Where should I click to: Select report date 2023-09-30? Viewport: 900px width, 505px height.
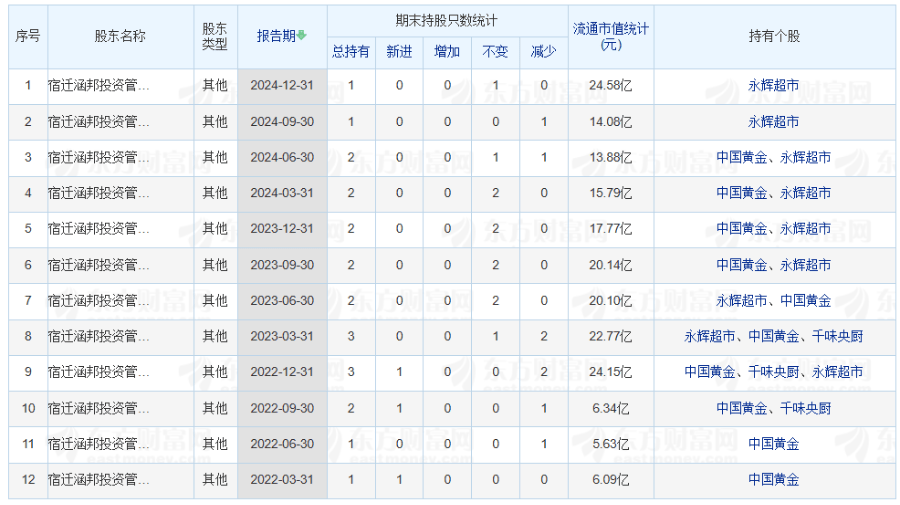point(282,265)
